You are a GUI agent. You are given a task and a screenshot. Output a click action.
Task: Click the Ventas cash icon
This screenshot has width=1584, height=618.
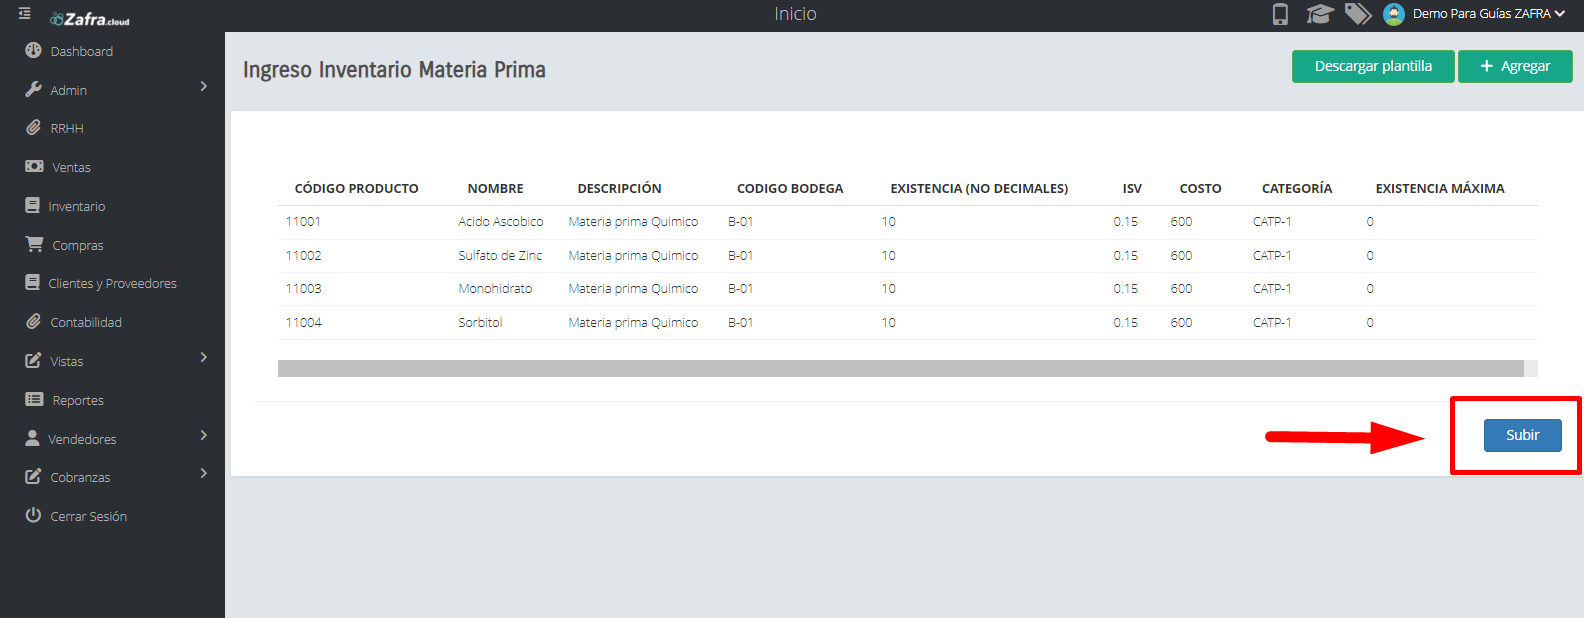(34, 166)
